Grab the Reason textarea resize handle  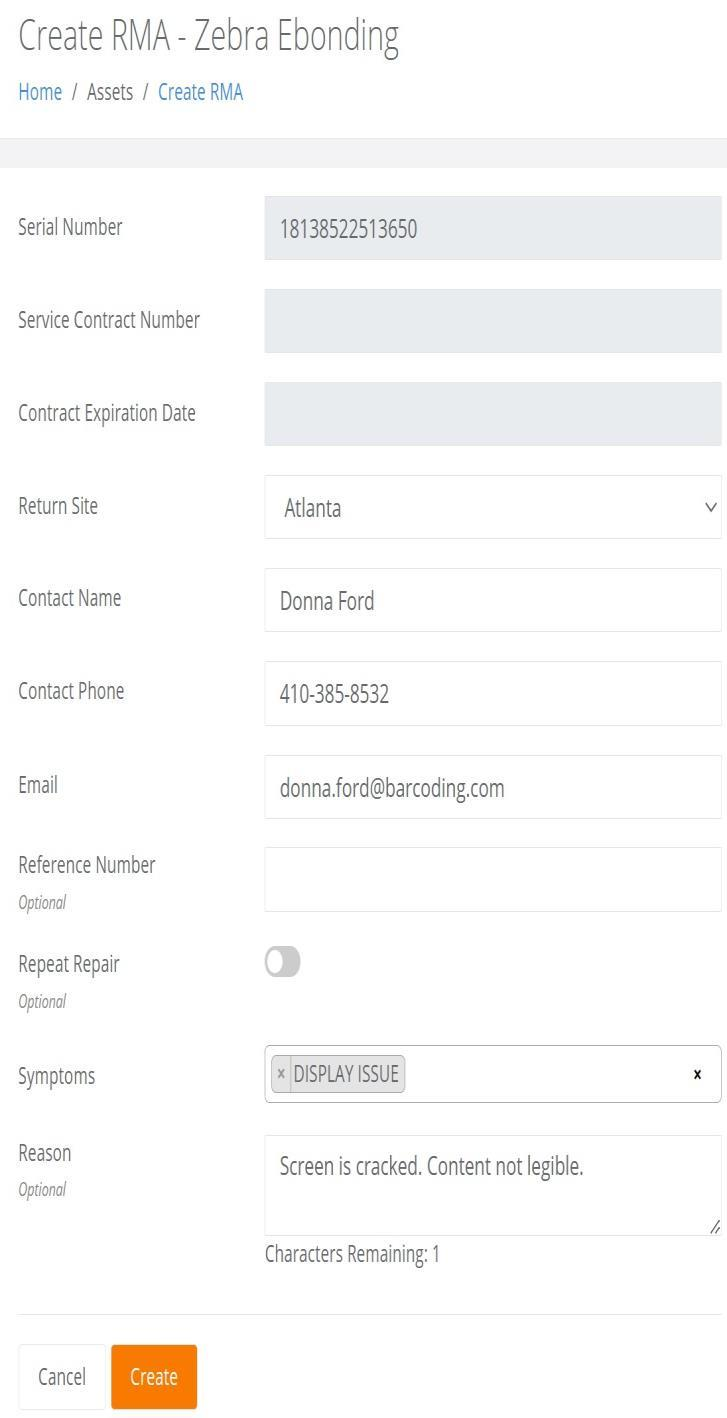coord(714,1227)
